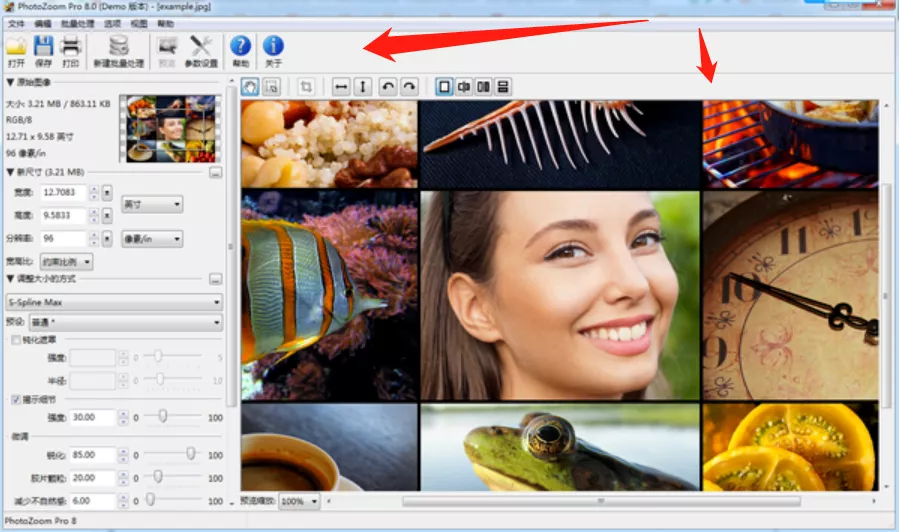Select the hand pan tool
The width and height of the screenshot is (900, 532).
(x=250, y=87)
